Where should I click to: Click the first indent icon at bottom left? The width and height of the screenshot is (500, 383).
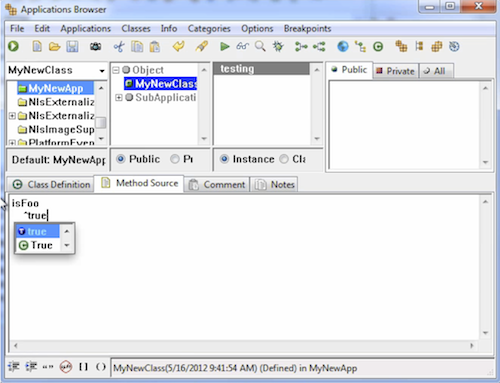[14, 367]
